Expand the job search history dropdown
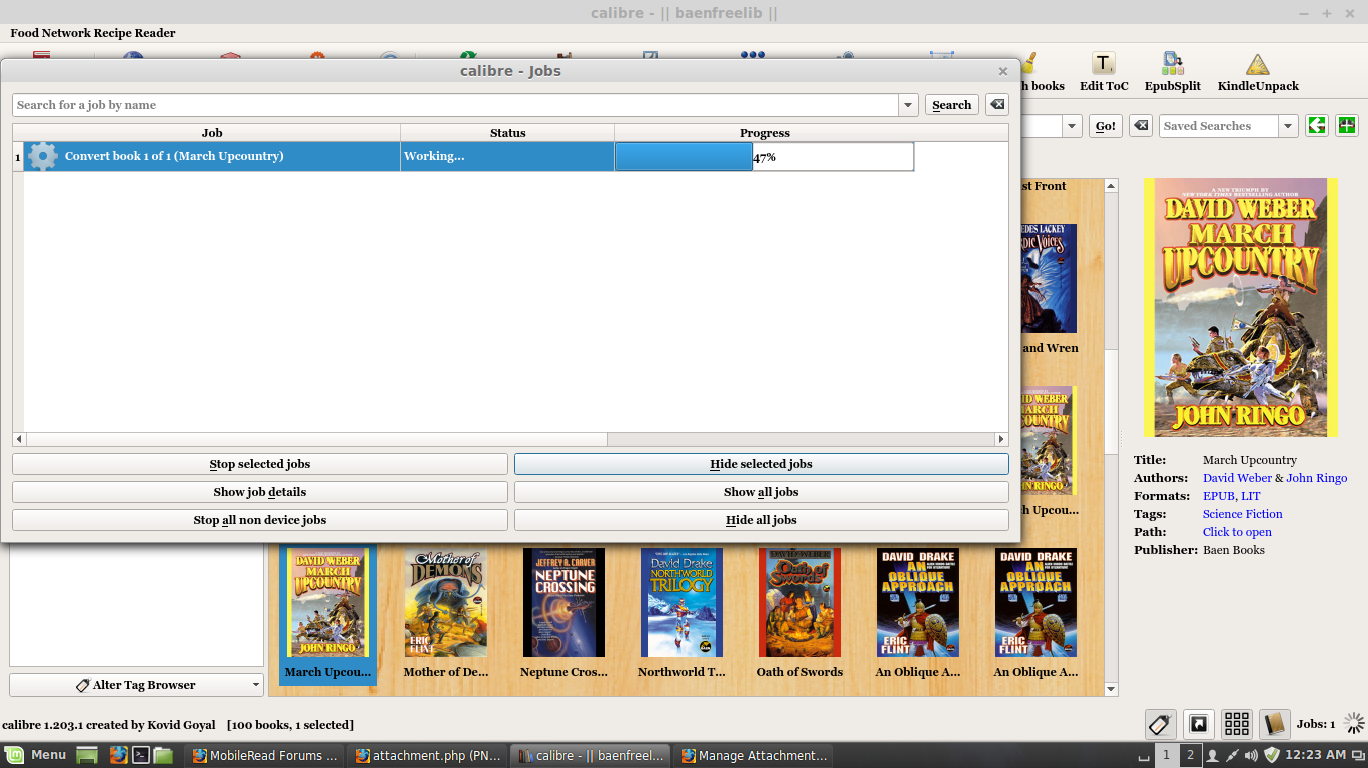 908,105
